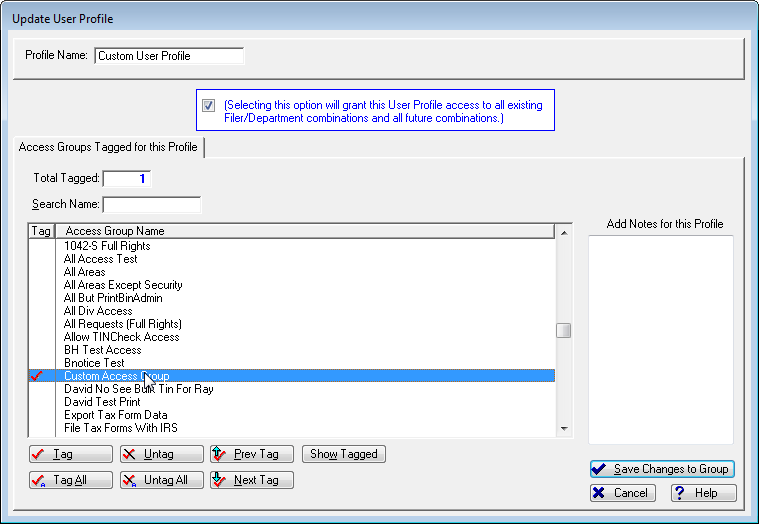Save Changes to Group
759x524 pixels.
click(662, 469)
